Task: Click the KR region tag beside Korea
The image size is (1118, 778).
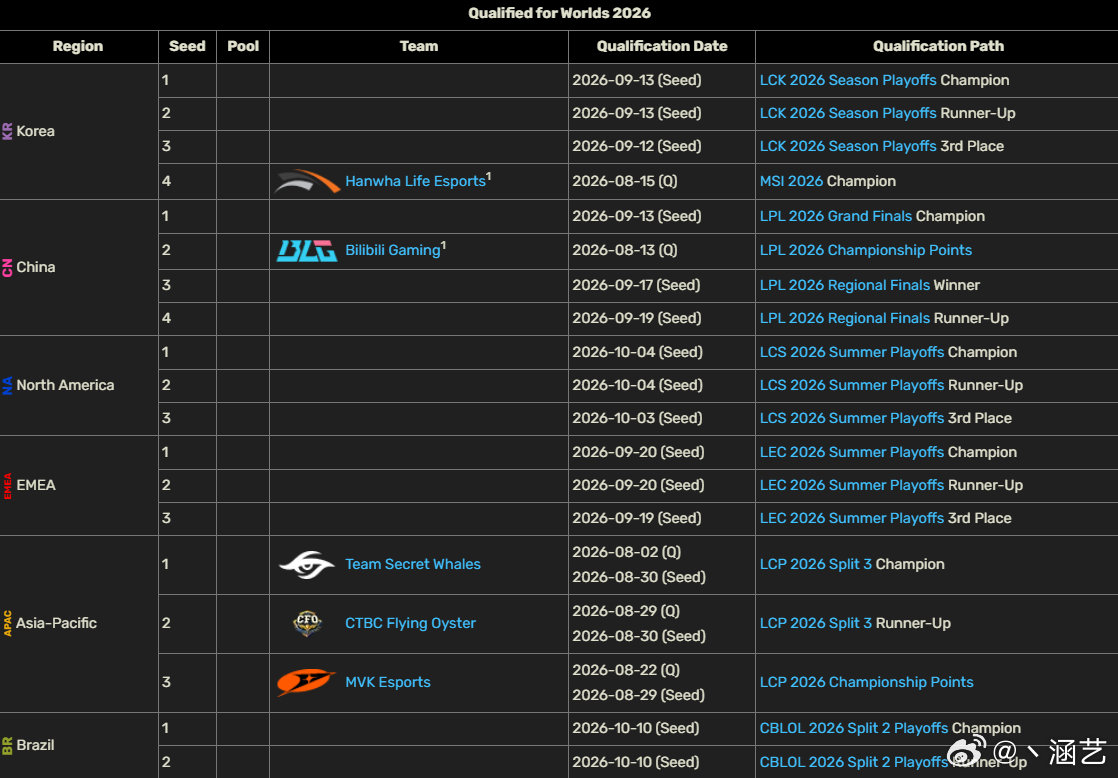Action: tap(7, 131)
